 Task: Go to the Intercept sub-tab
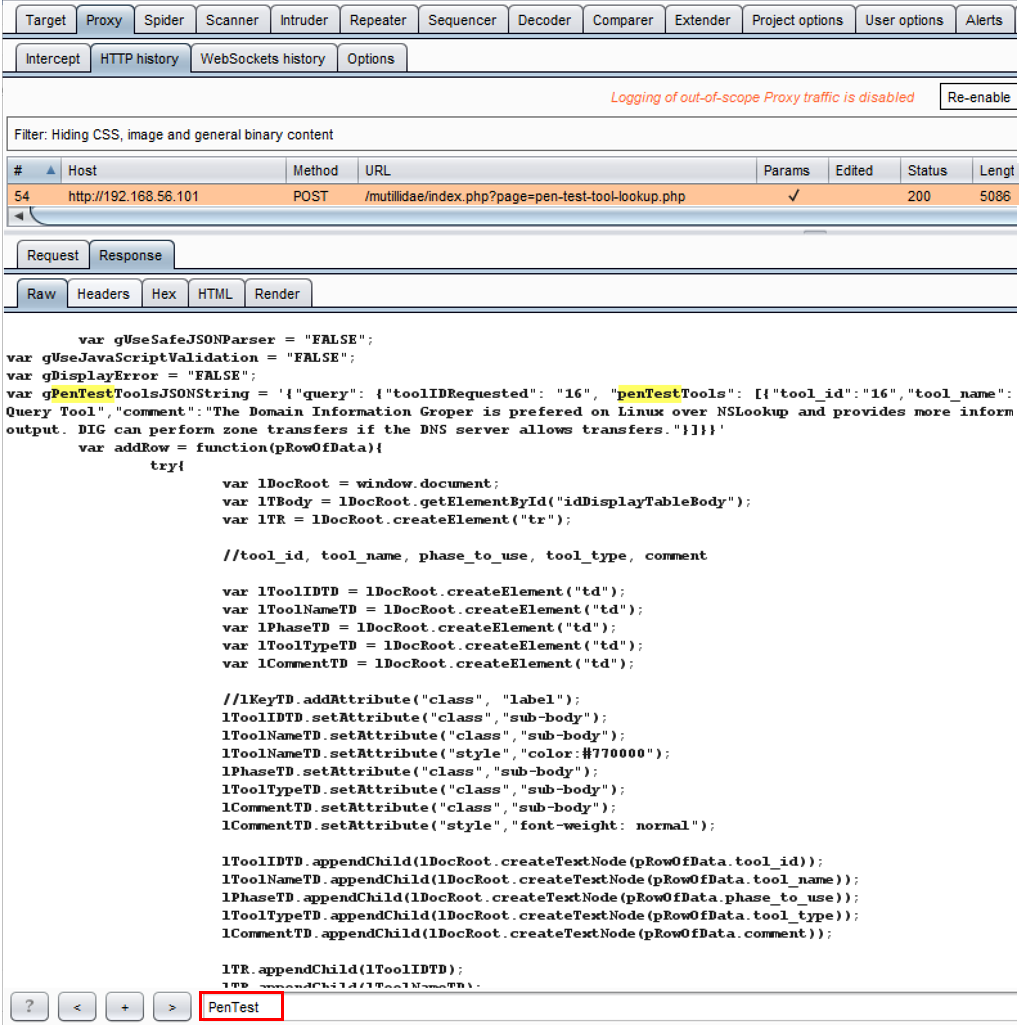pyautogui.click(x=53, y=59)
